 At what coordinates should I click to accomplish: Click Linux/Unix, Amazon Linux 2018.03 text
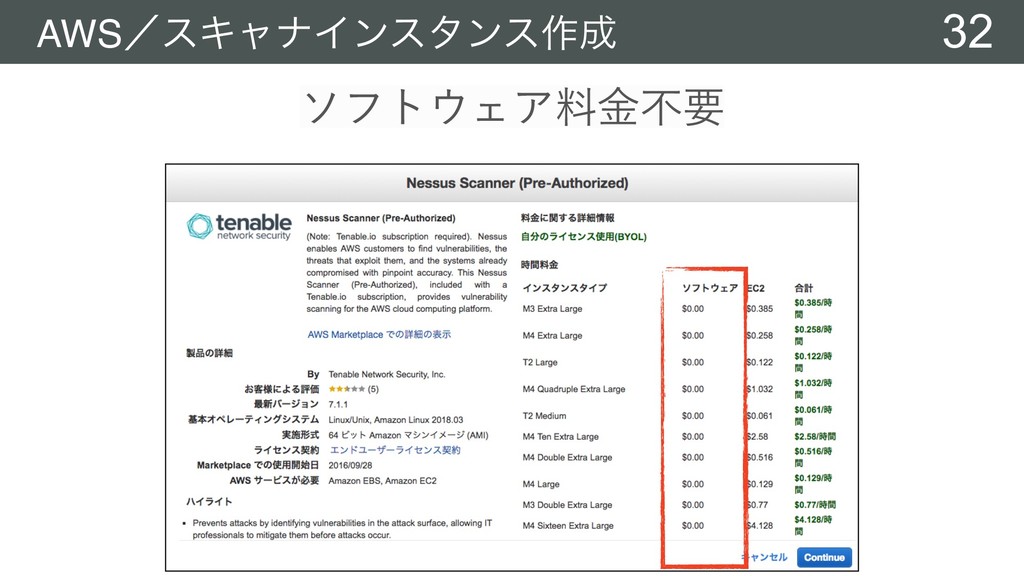[x=396, y=420]
